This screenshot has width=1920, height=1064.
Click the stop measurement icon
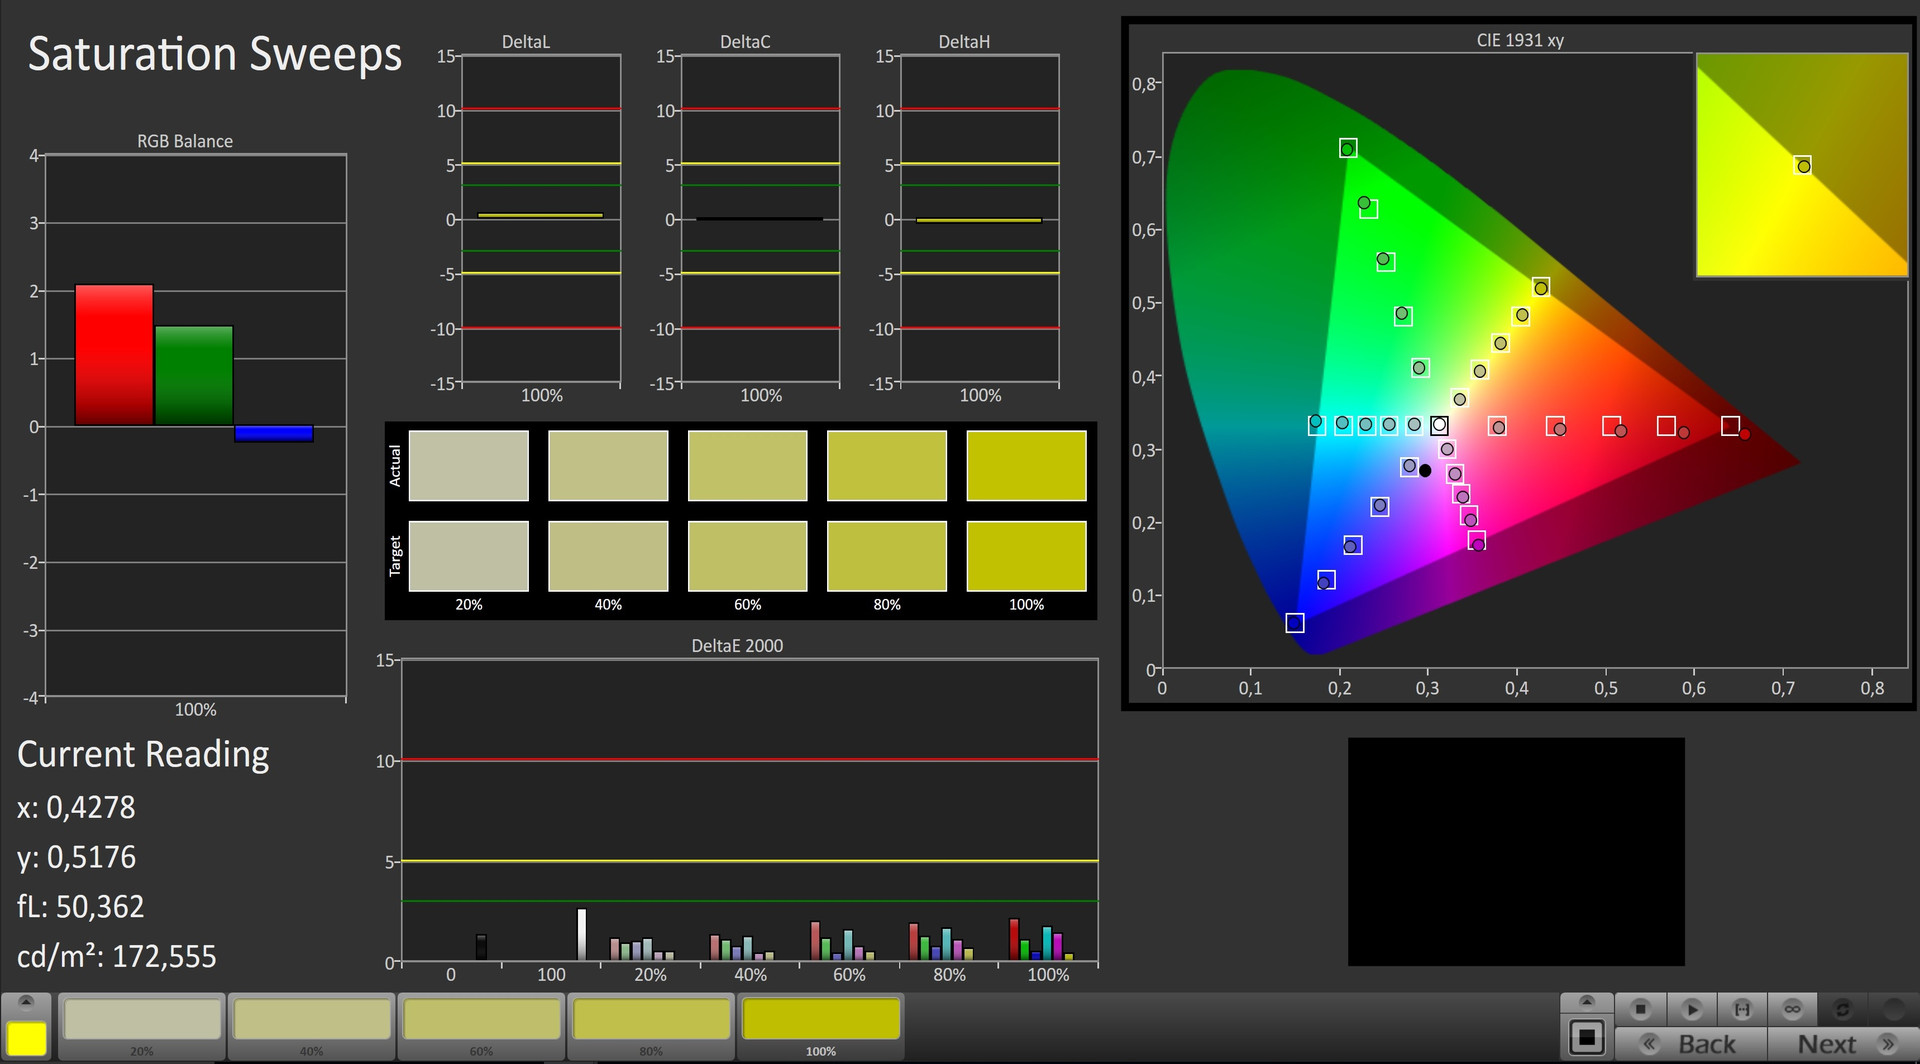point(1641,1009)
